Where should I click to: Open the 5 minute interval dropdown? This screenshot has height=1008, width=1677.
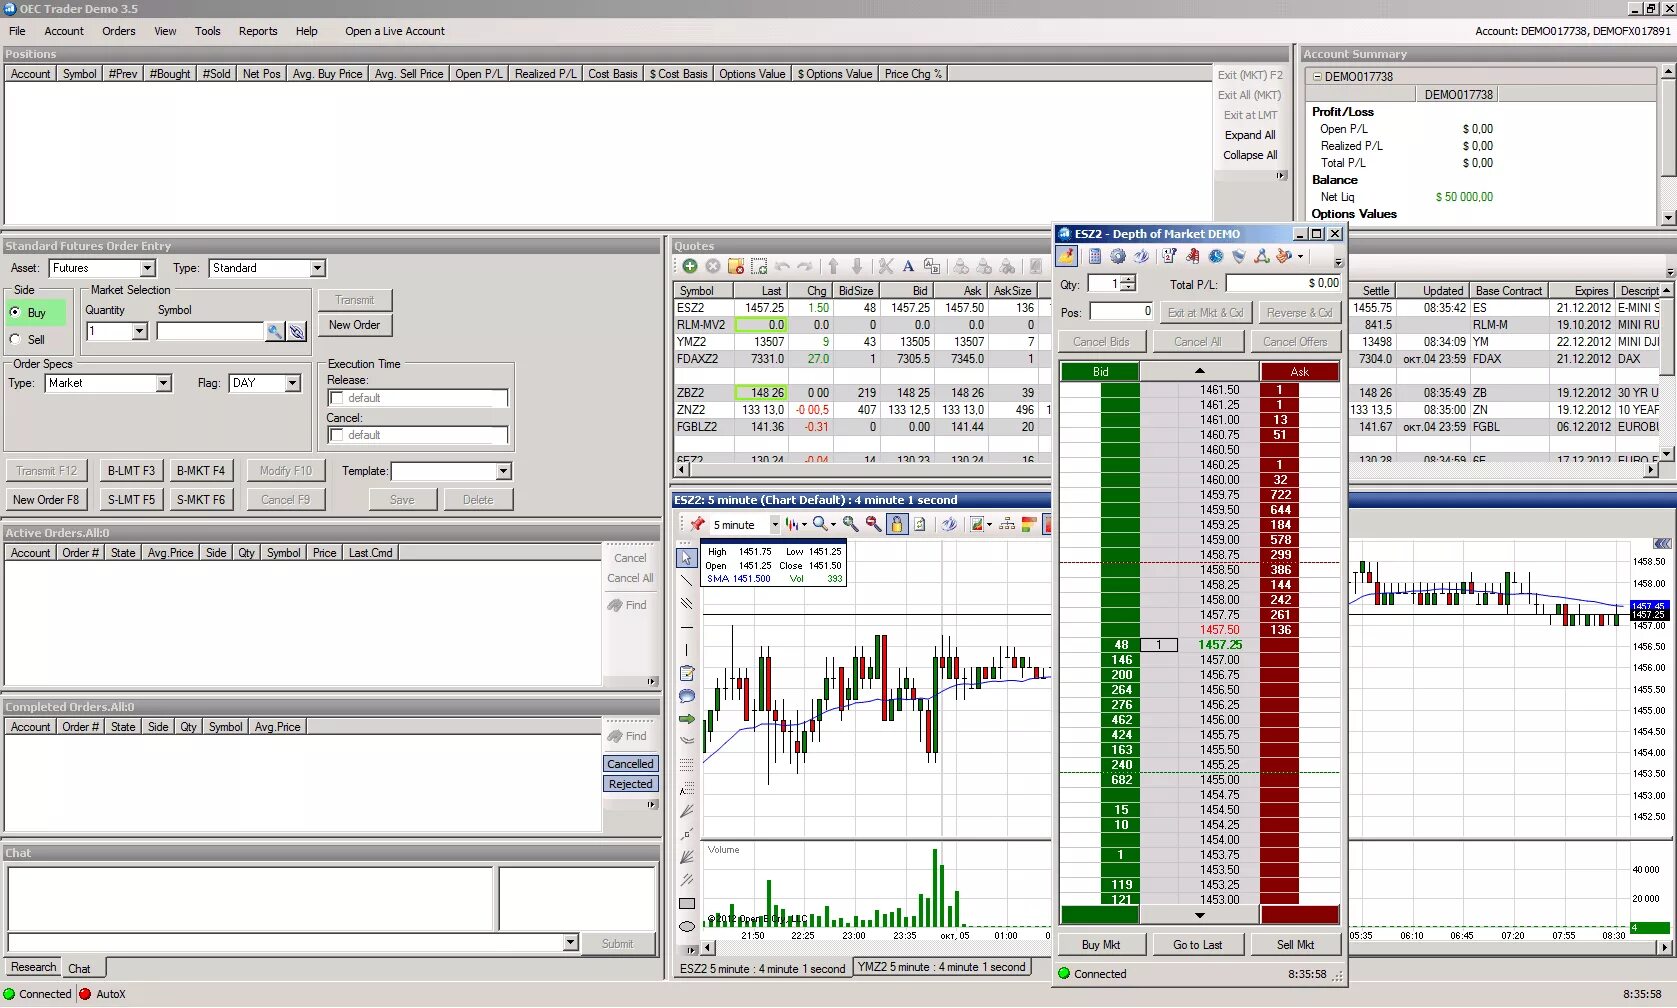tap(774, 524)
